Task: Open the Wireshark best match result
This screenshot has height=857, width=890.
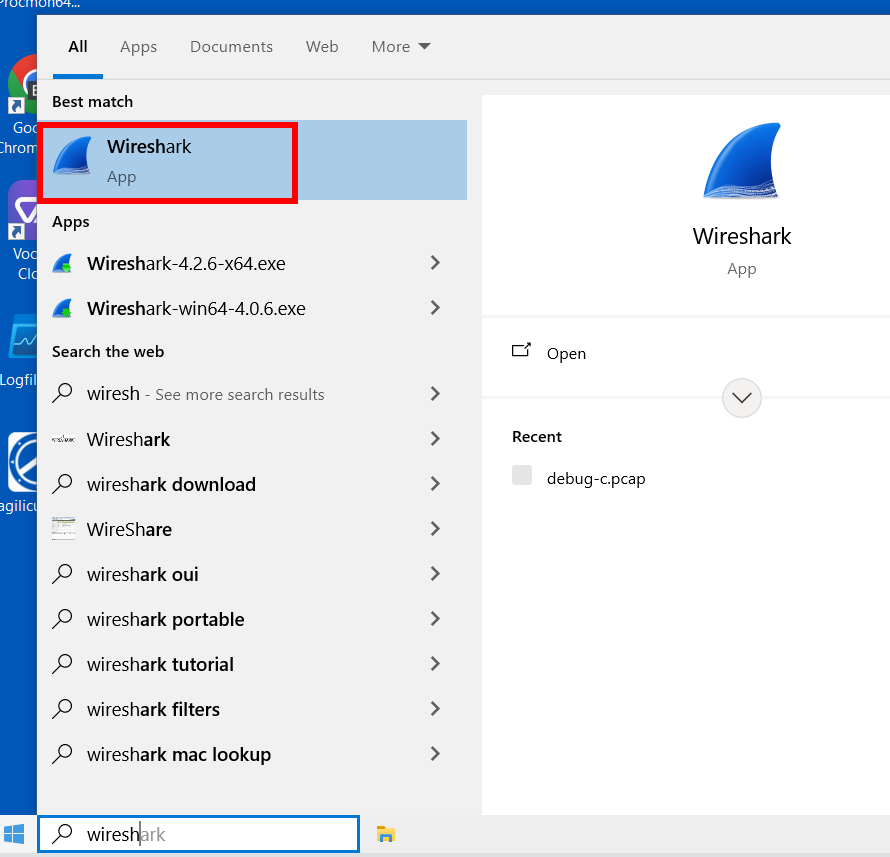Action: [167, 161]
